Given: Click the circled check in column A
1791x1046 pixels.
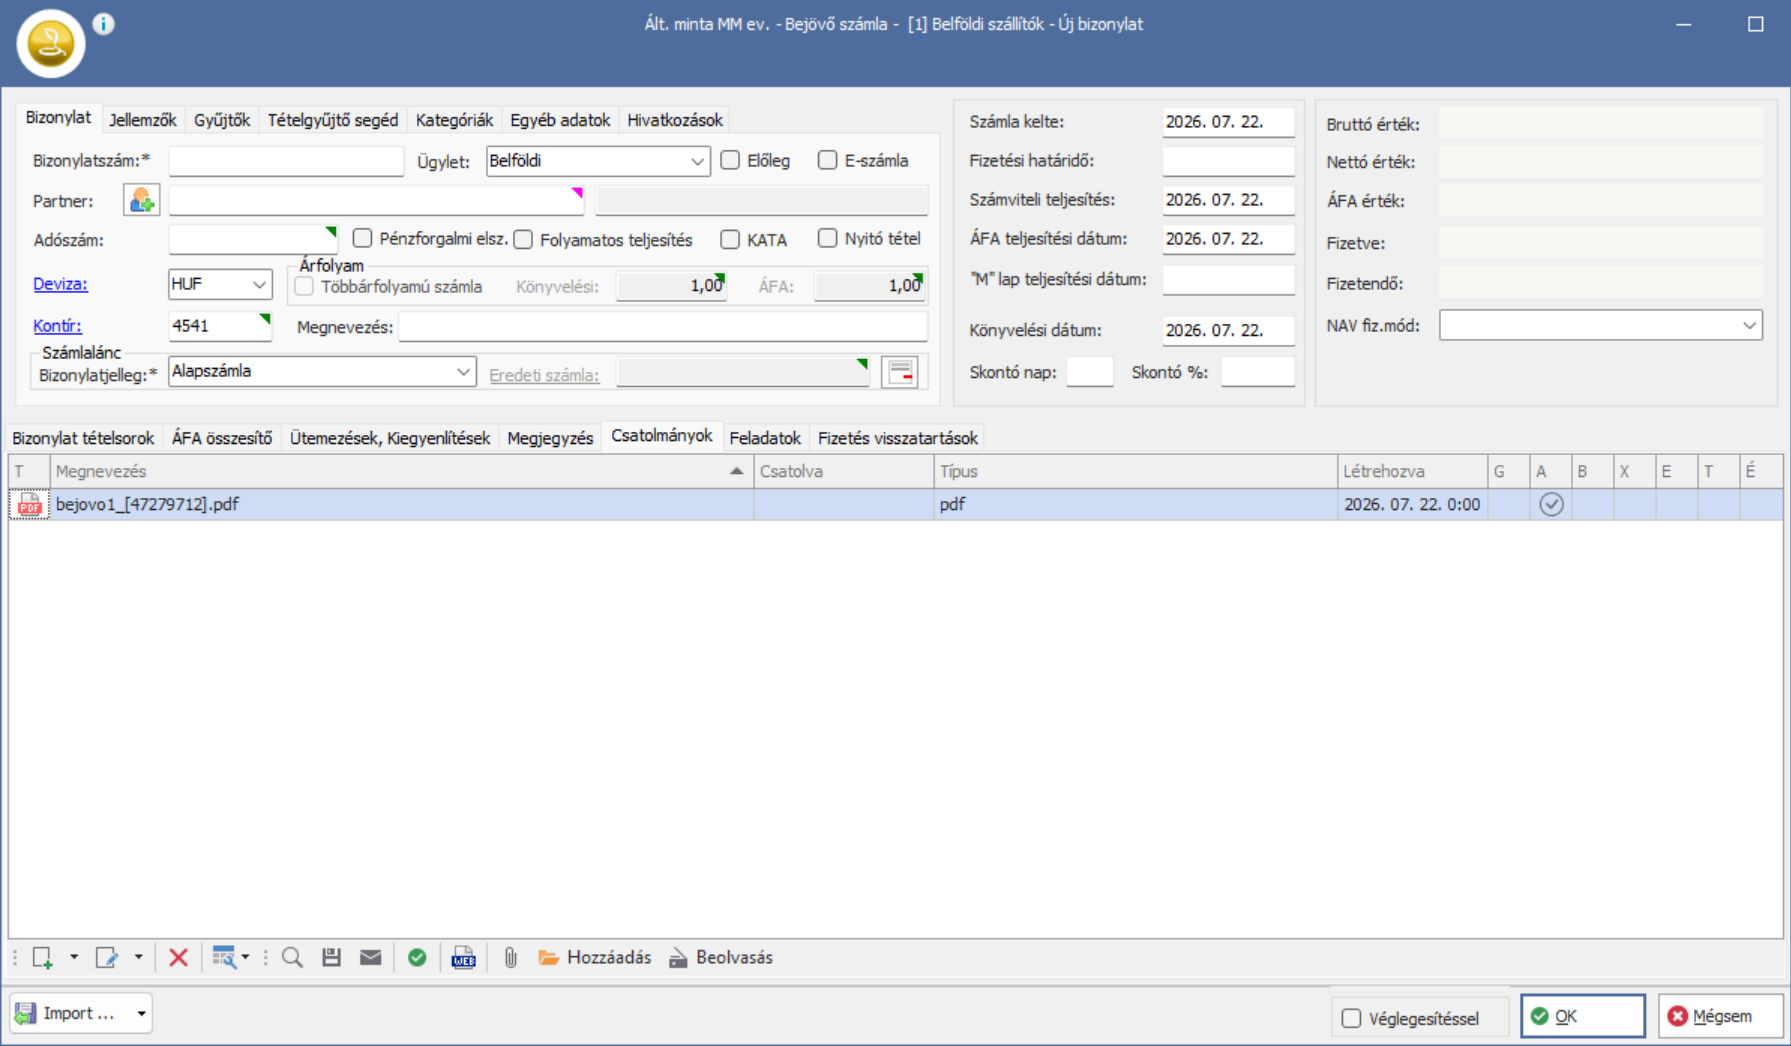Looking at the screenshot, I should click(1551, 505).
